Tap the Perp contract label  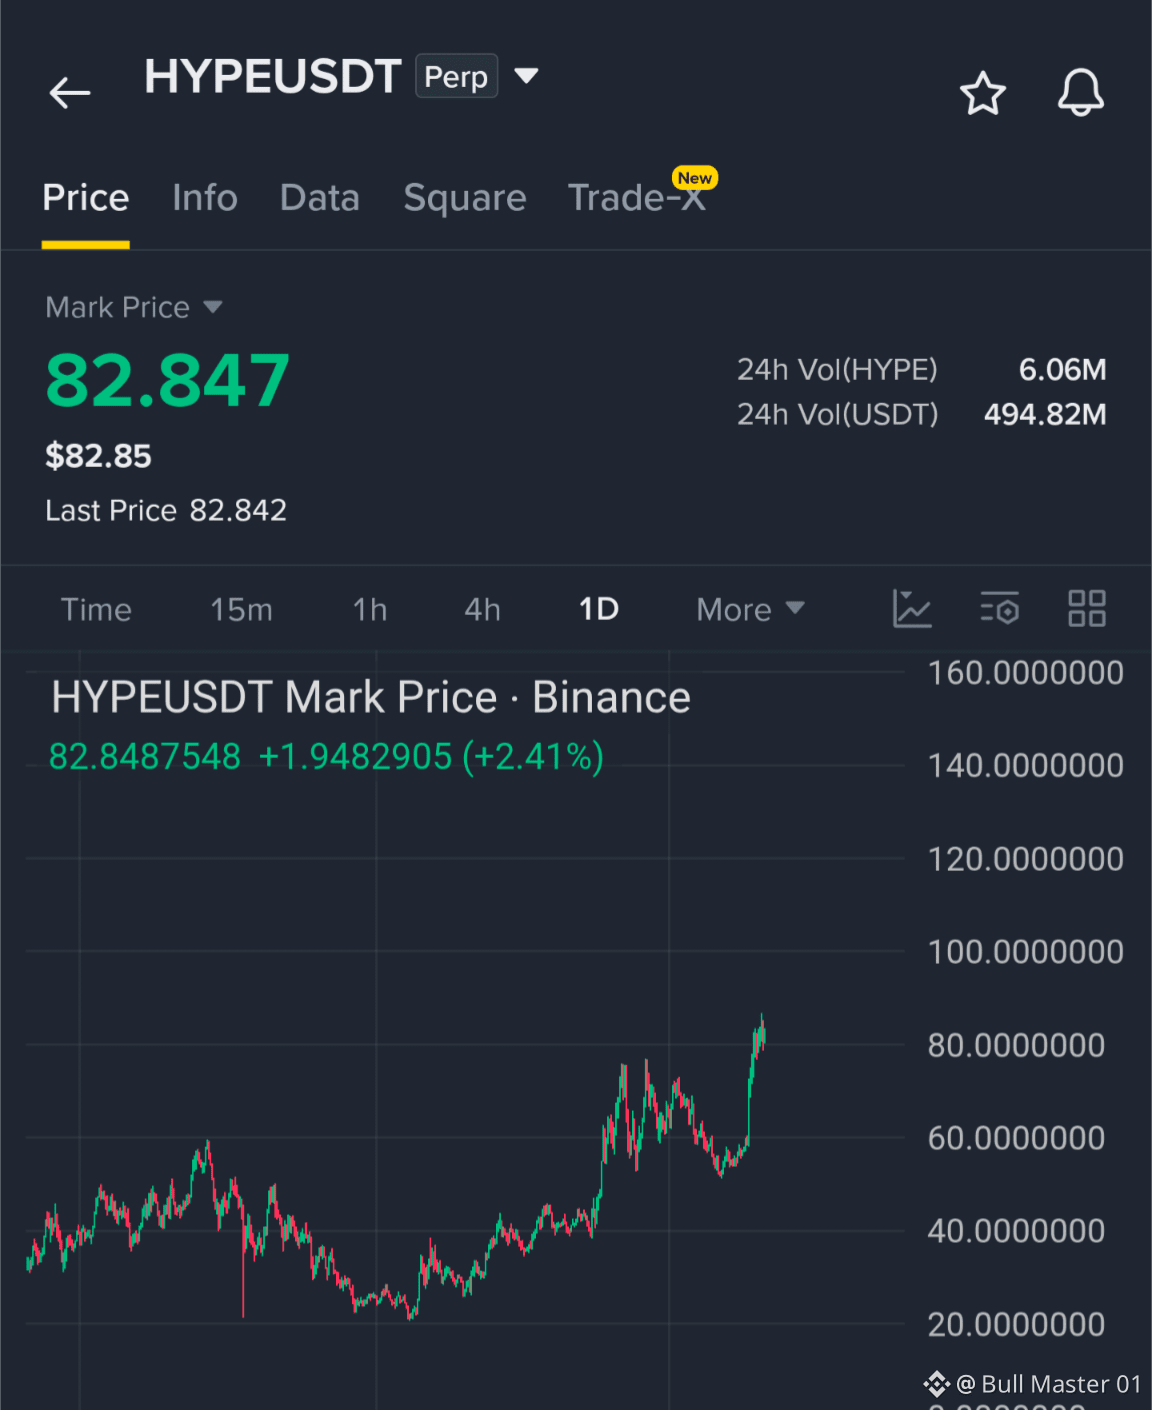point(456,76)
